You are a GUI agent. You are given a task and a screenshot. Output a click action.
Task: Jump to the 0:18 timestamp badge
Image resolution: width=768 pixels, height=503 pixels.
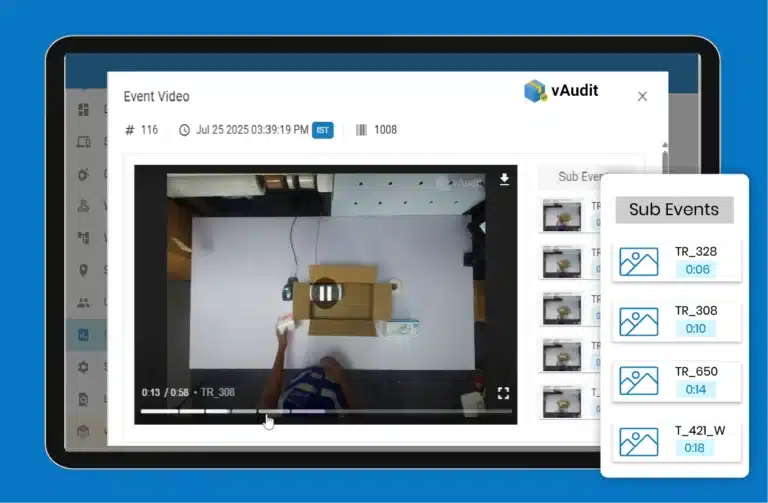point(695,448)
